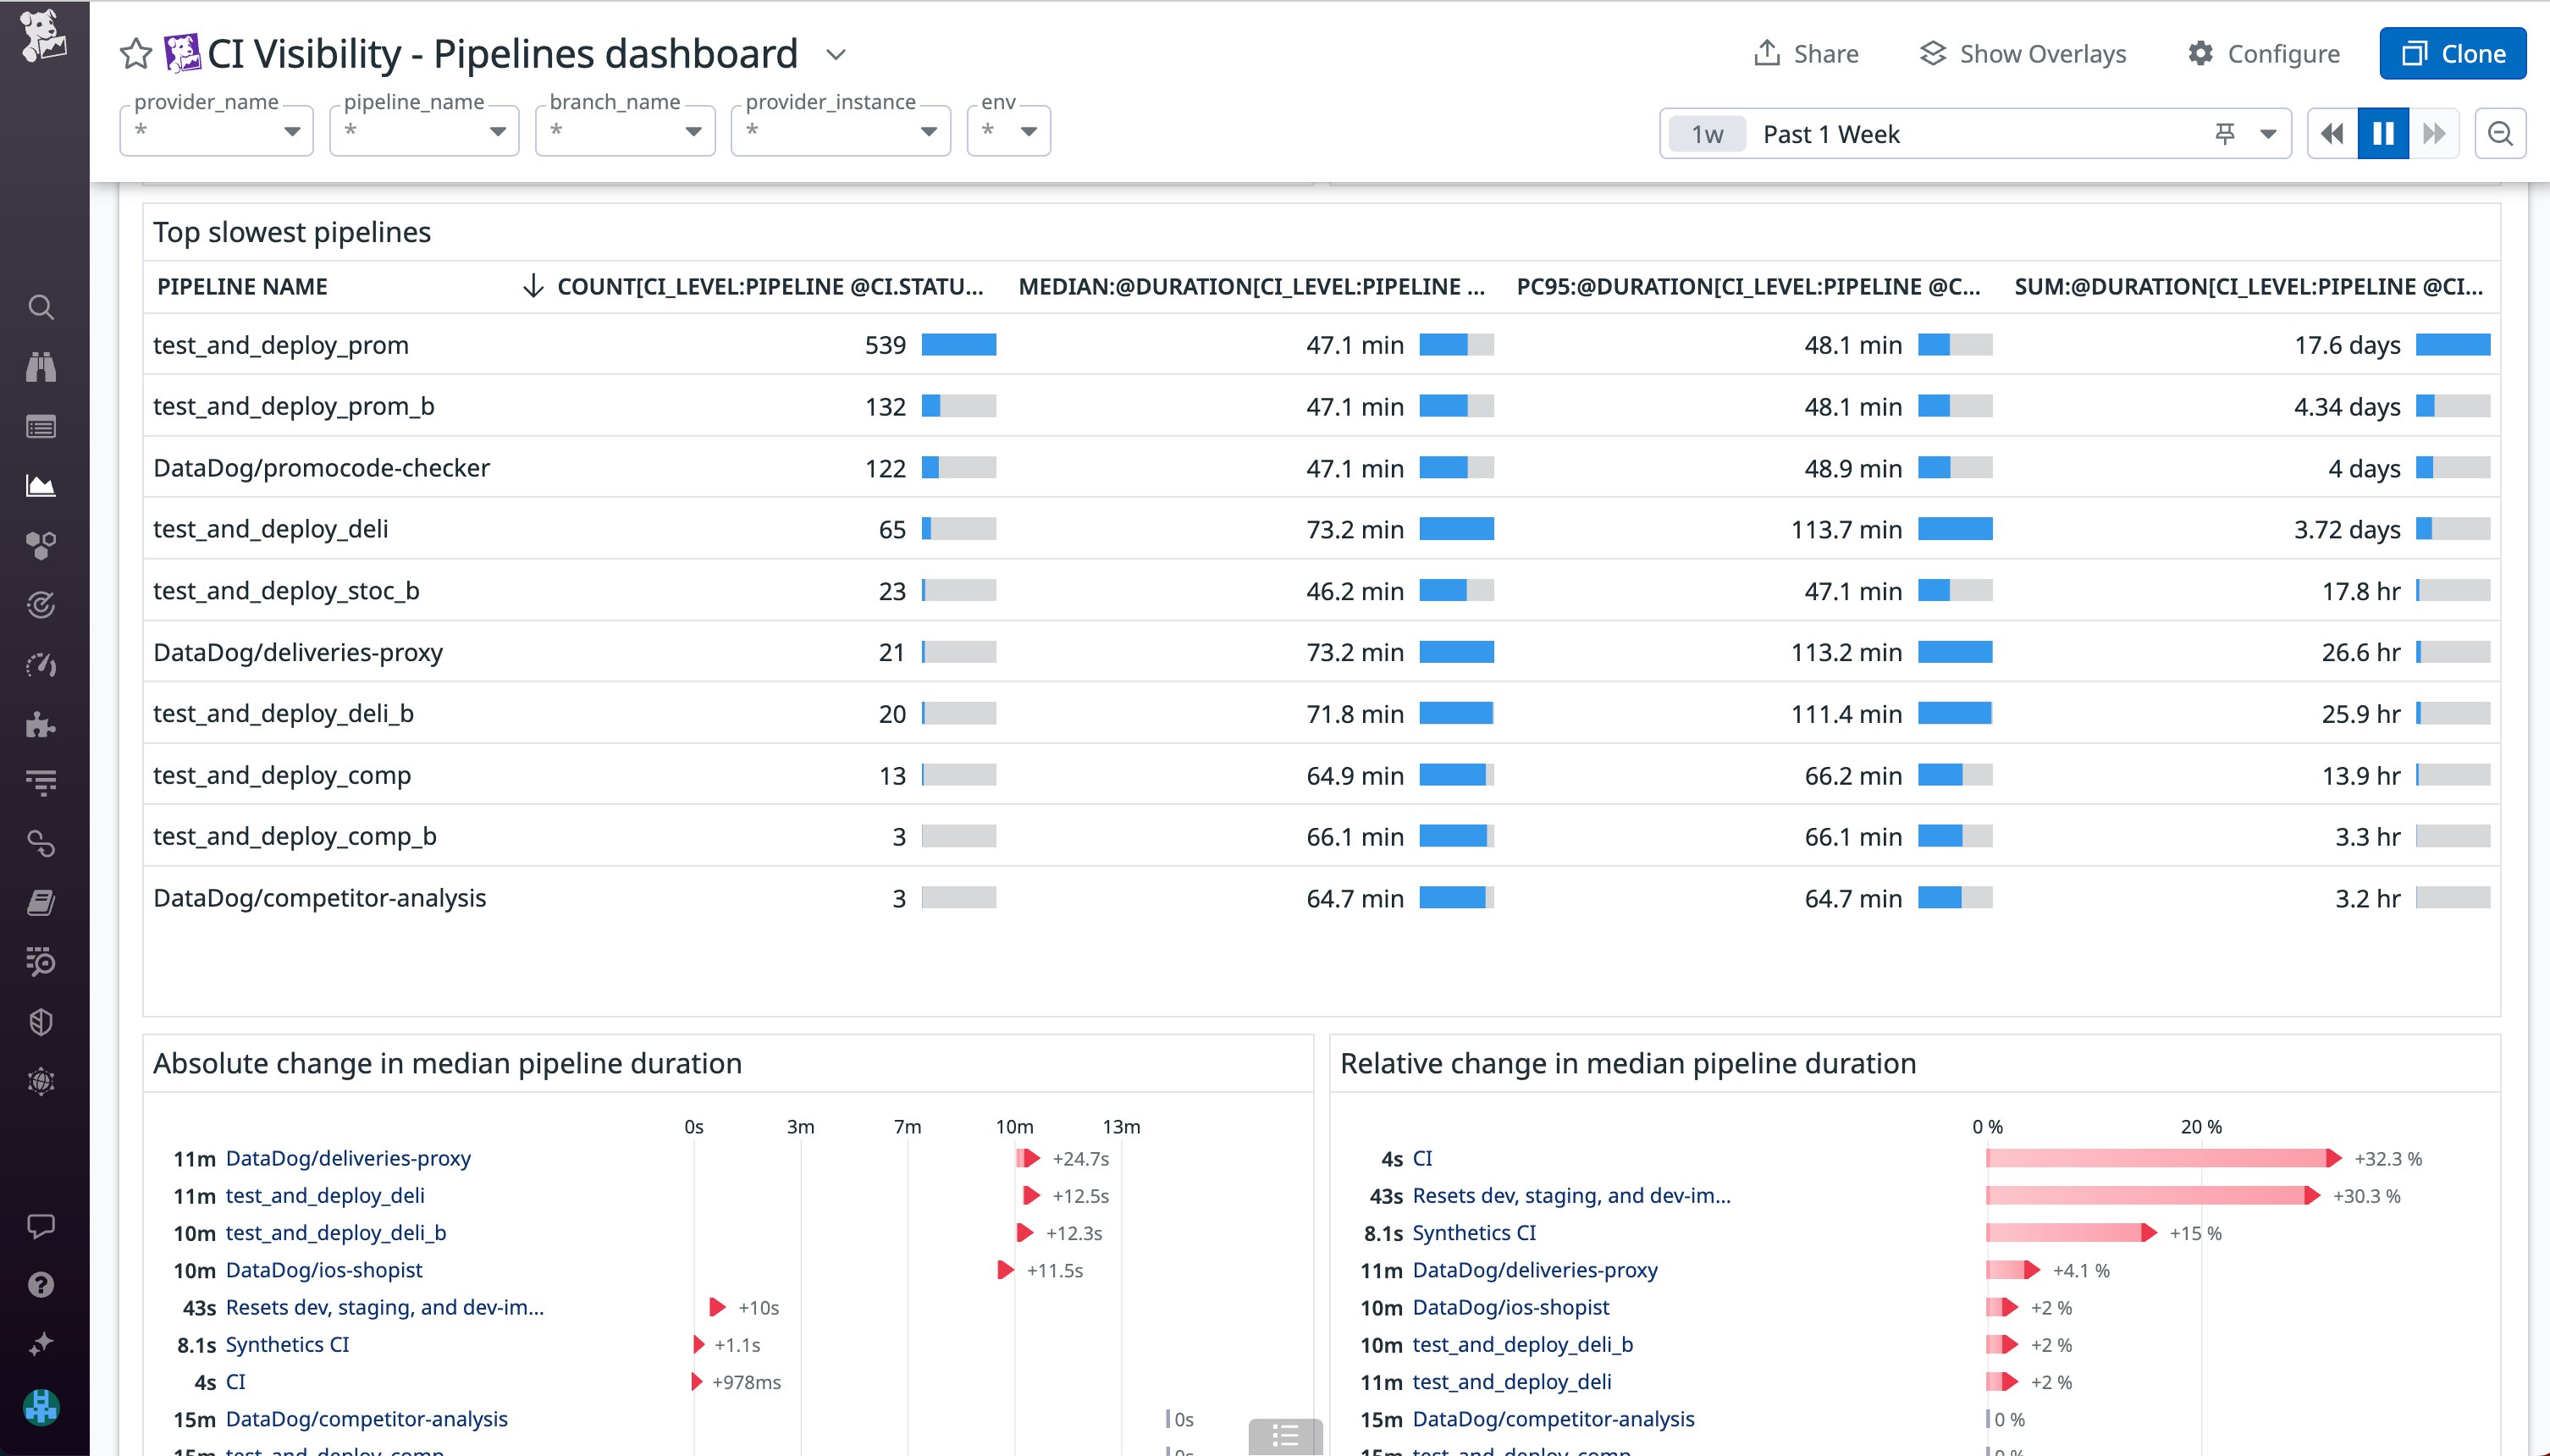Pause live dashboard updates
The width and height of the screenshot is (2550, 1456).
coord(2383,132)
